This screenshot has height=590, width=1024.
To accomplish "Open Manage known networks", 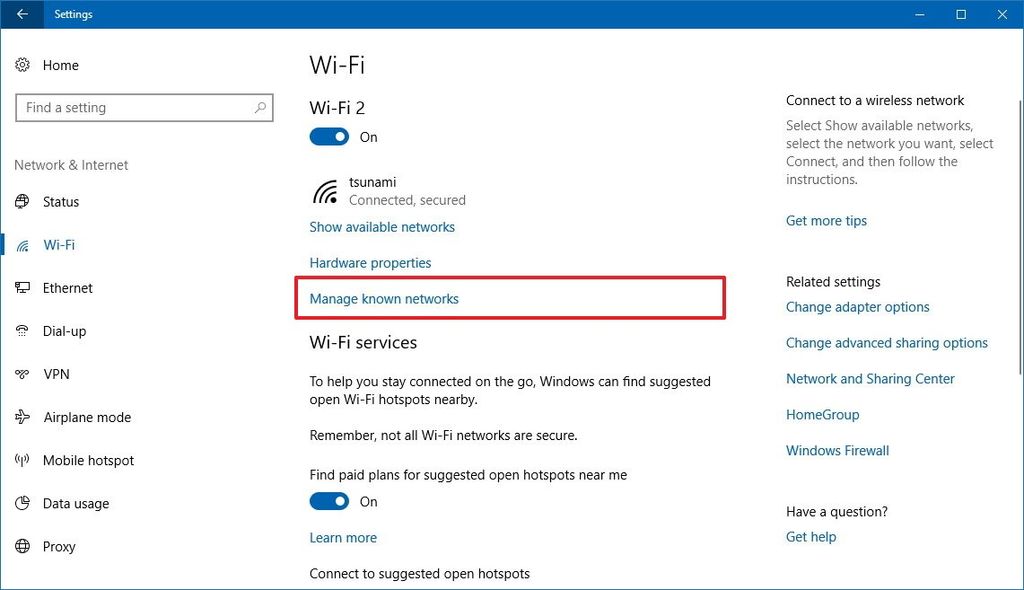I will (x=384, y=299).
